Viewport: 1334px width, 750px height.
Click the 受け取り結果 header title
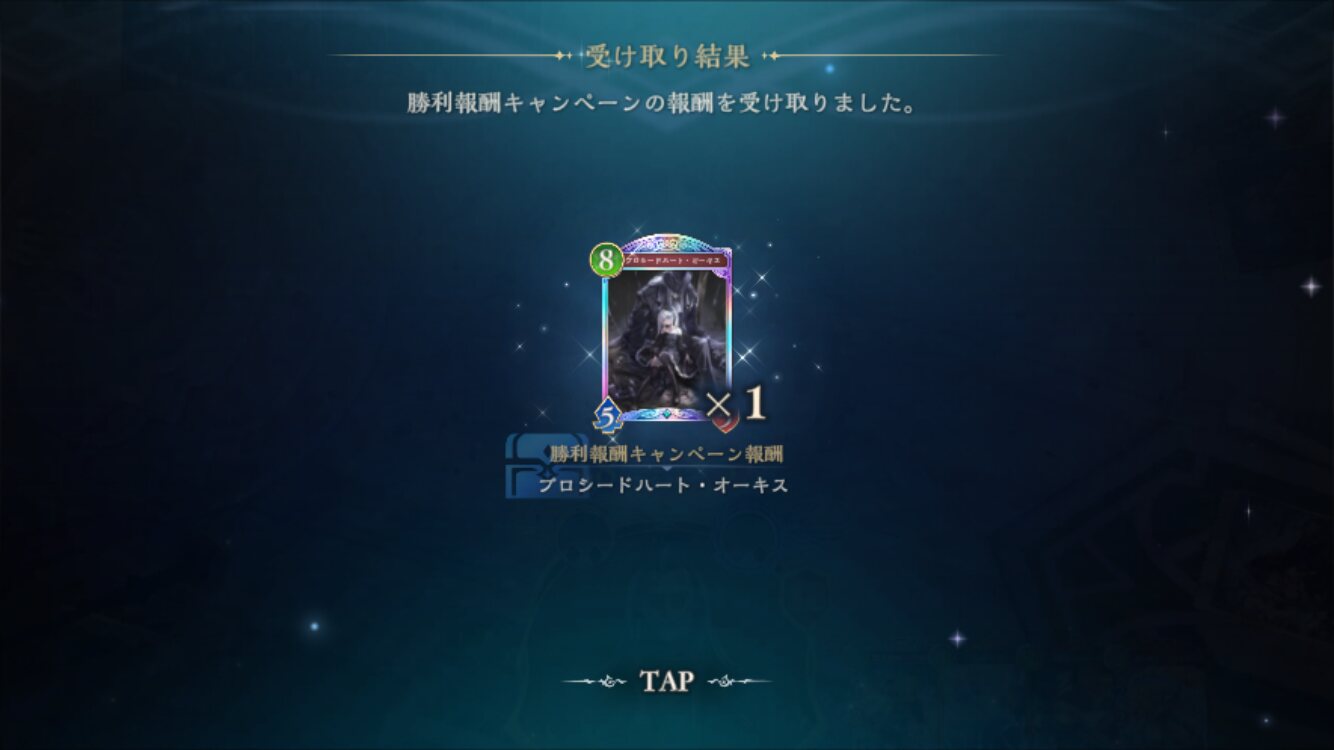coord(667,56)
